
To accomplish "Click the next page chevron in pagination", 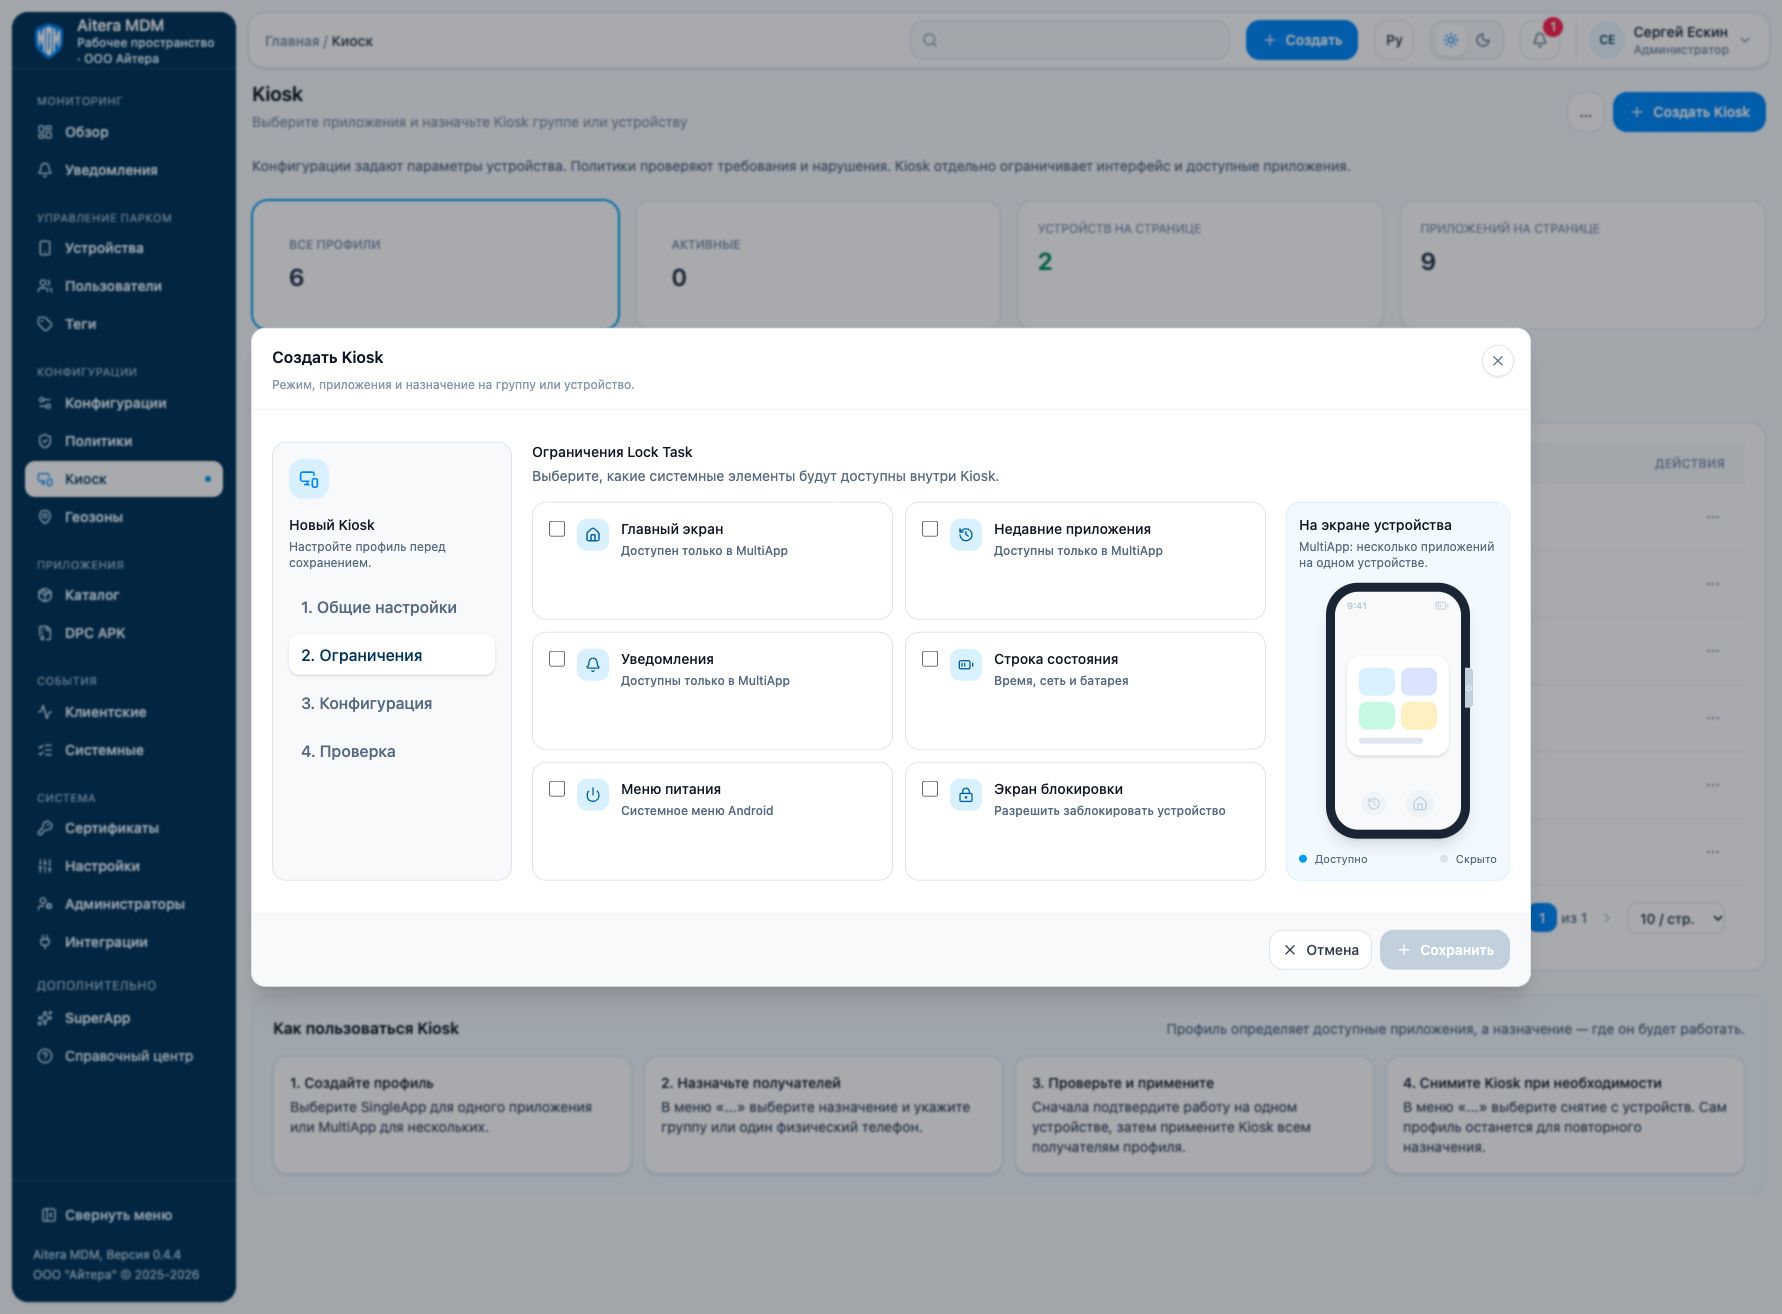I will click(x=1607, y=918).
